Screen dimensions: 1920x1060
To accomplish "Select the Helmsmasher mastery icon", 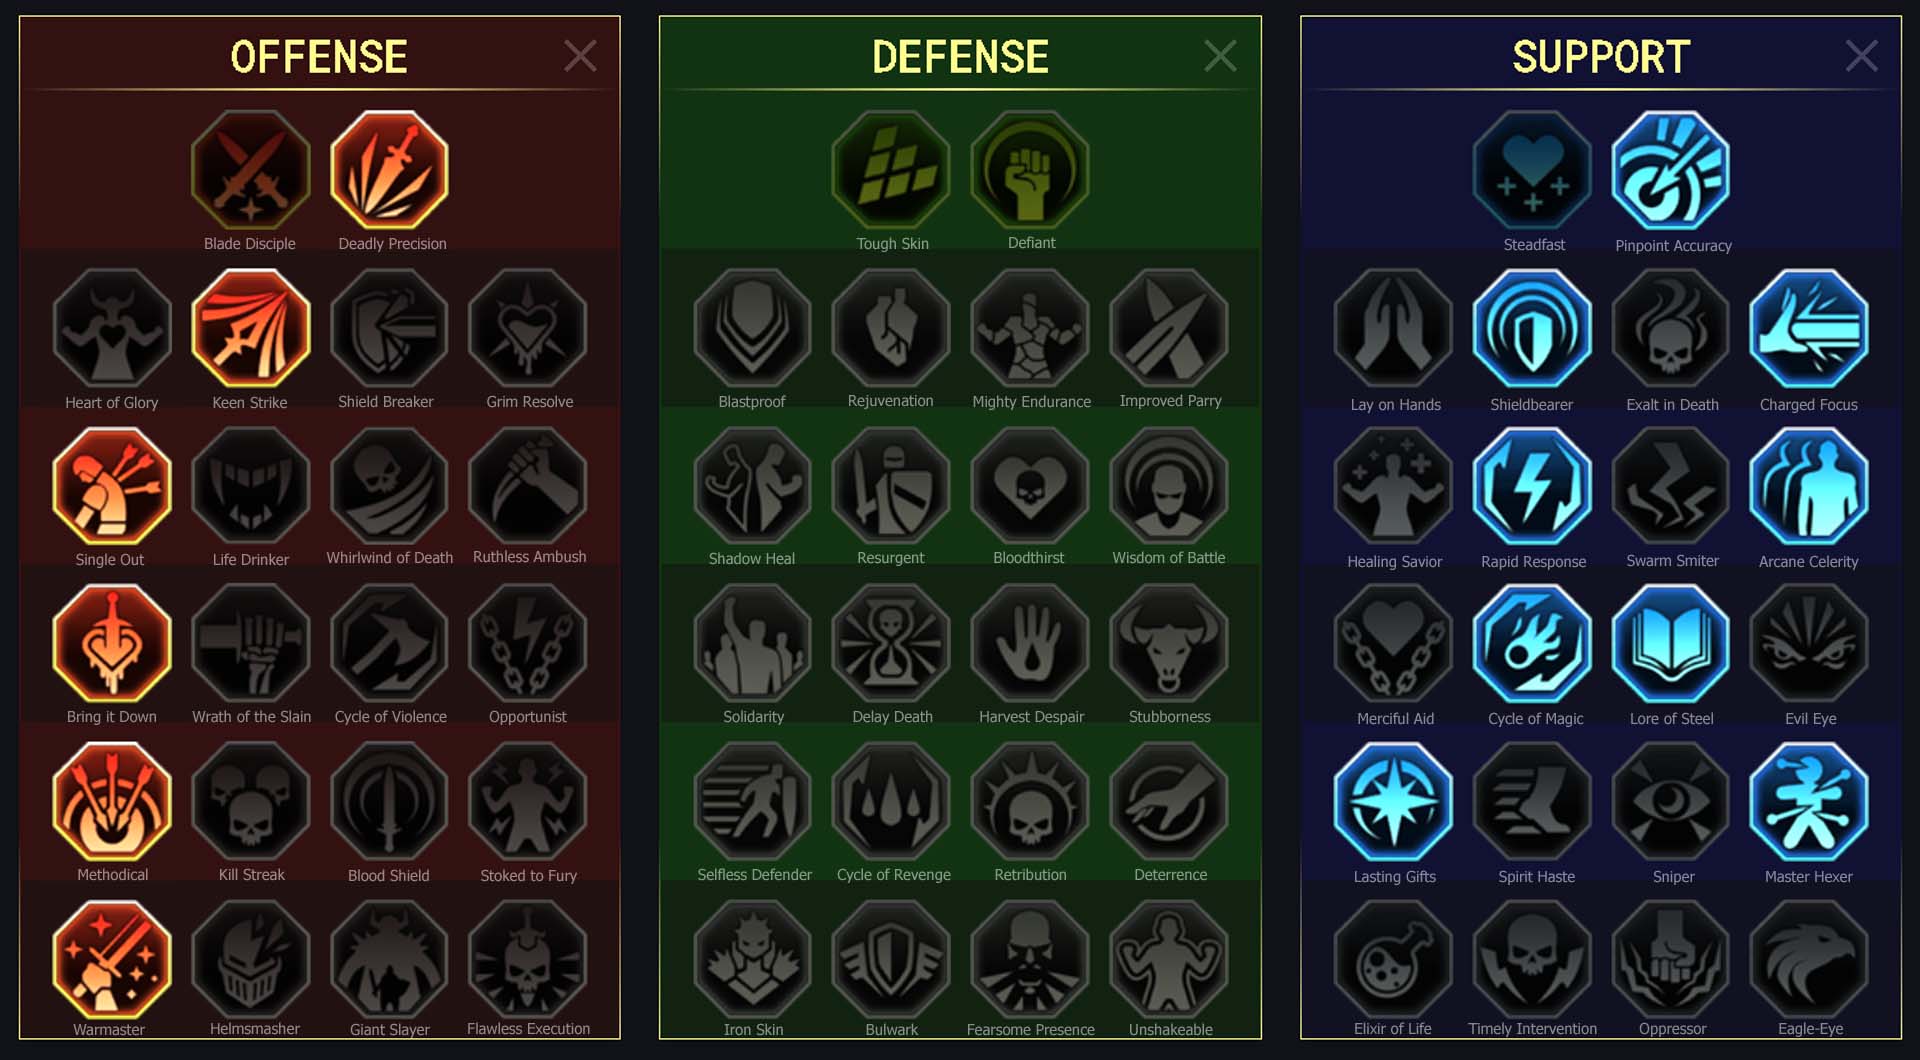I will (x=251, y=960).
